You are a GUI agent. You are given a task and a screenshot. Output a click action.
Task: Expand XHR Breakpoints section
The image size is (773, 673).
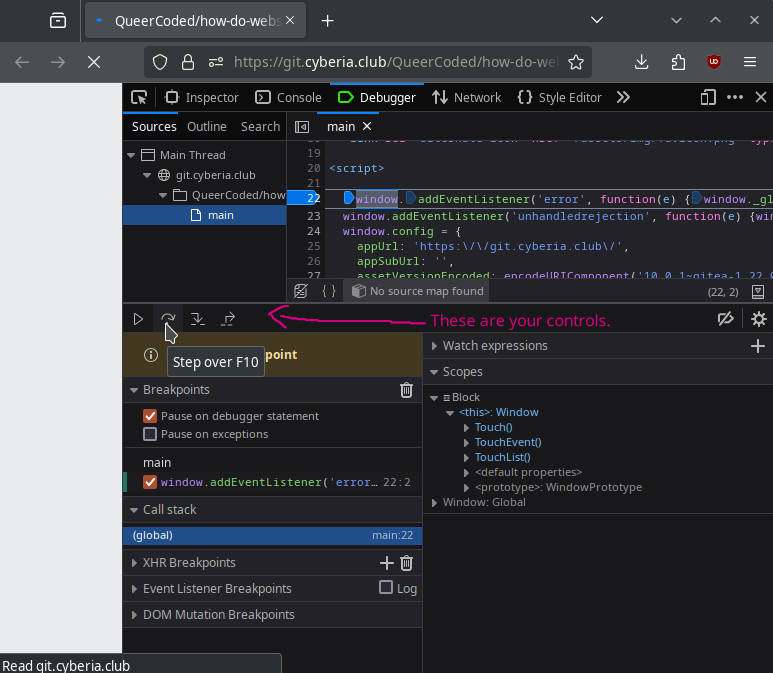coord(134,563)
